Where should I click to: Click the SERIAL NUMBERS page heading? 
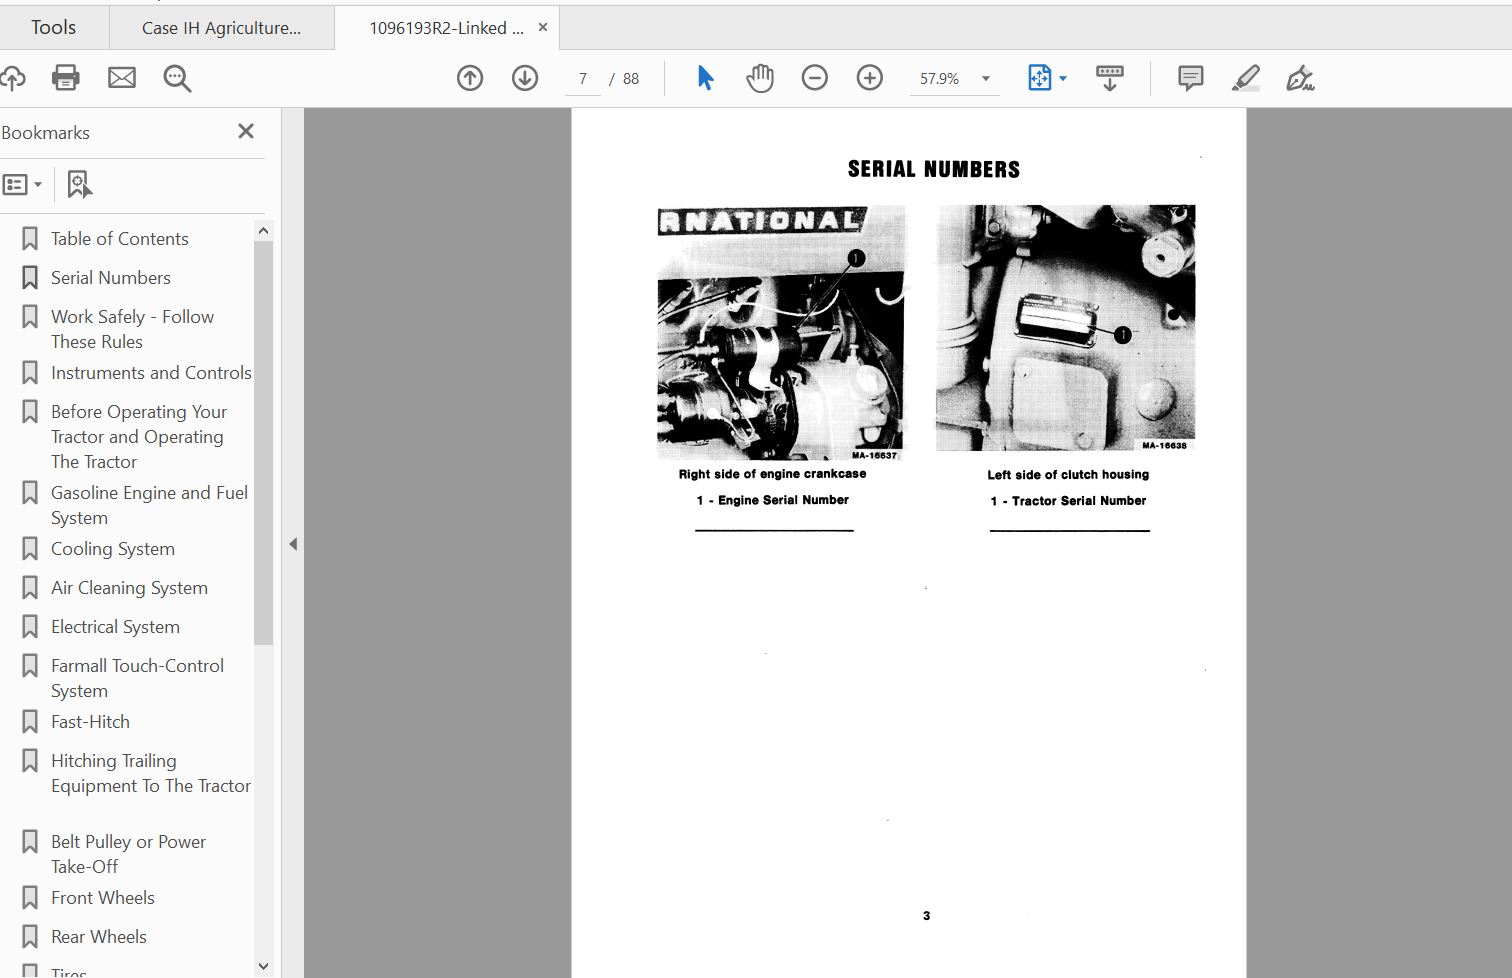point(934,169)
